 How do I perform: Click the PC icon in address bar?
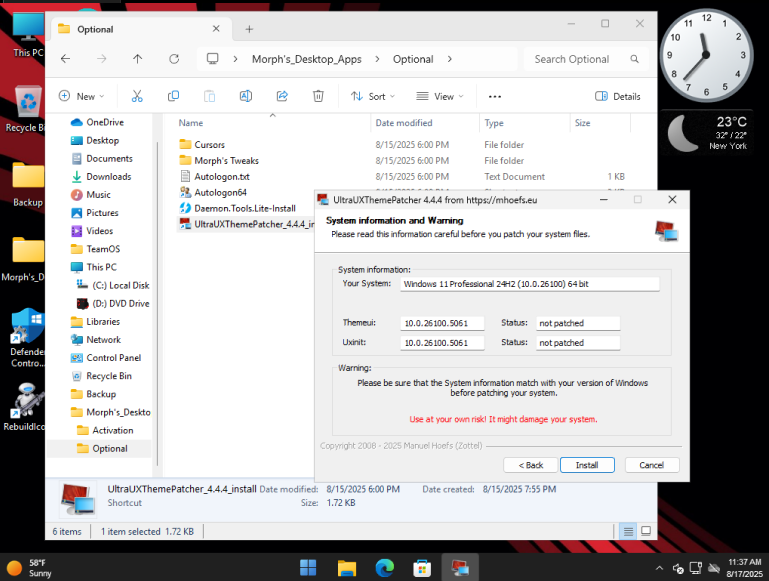212,59
